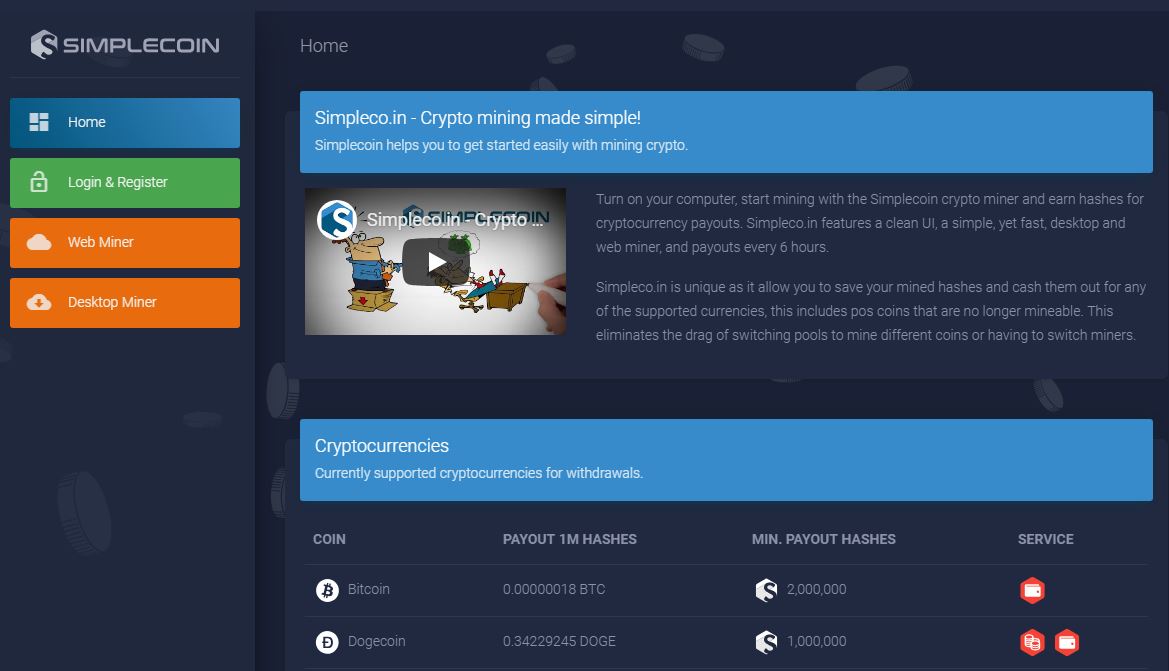Viewport: 1169px width, 671px height.
Task: Click the wallet service icon for Bitcoin
Action: click(x=1032, y=590)
